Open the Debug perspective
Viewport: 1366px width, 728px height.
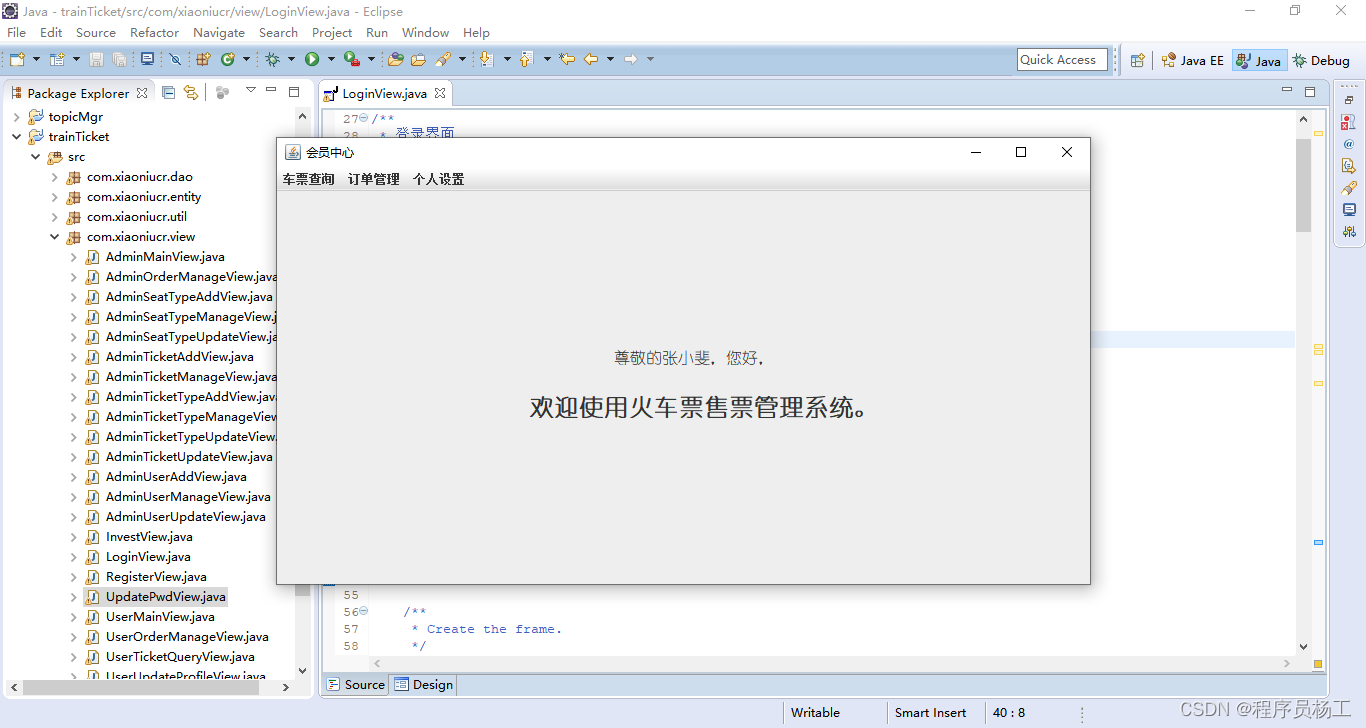click(x=1321, y=60)
